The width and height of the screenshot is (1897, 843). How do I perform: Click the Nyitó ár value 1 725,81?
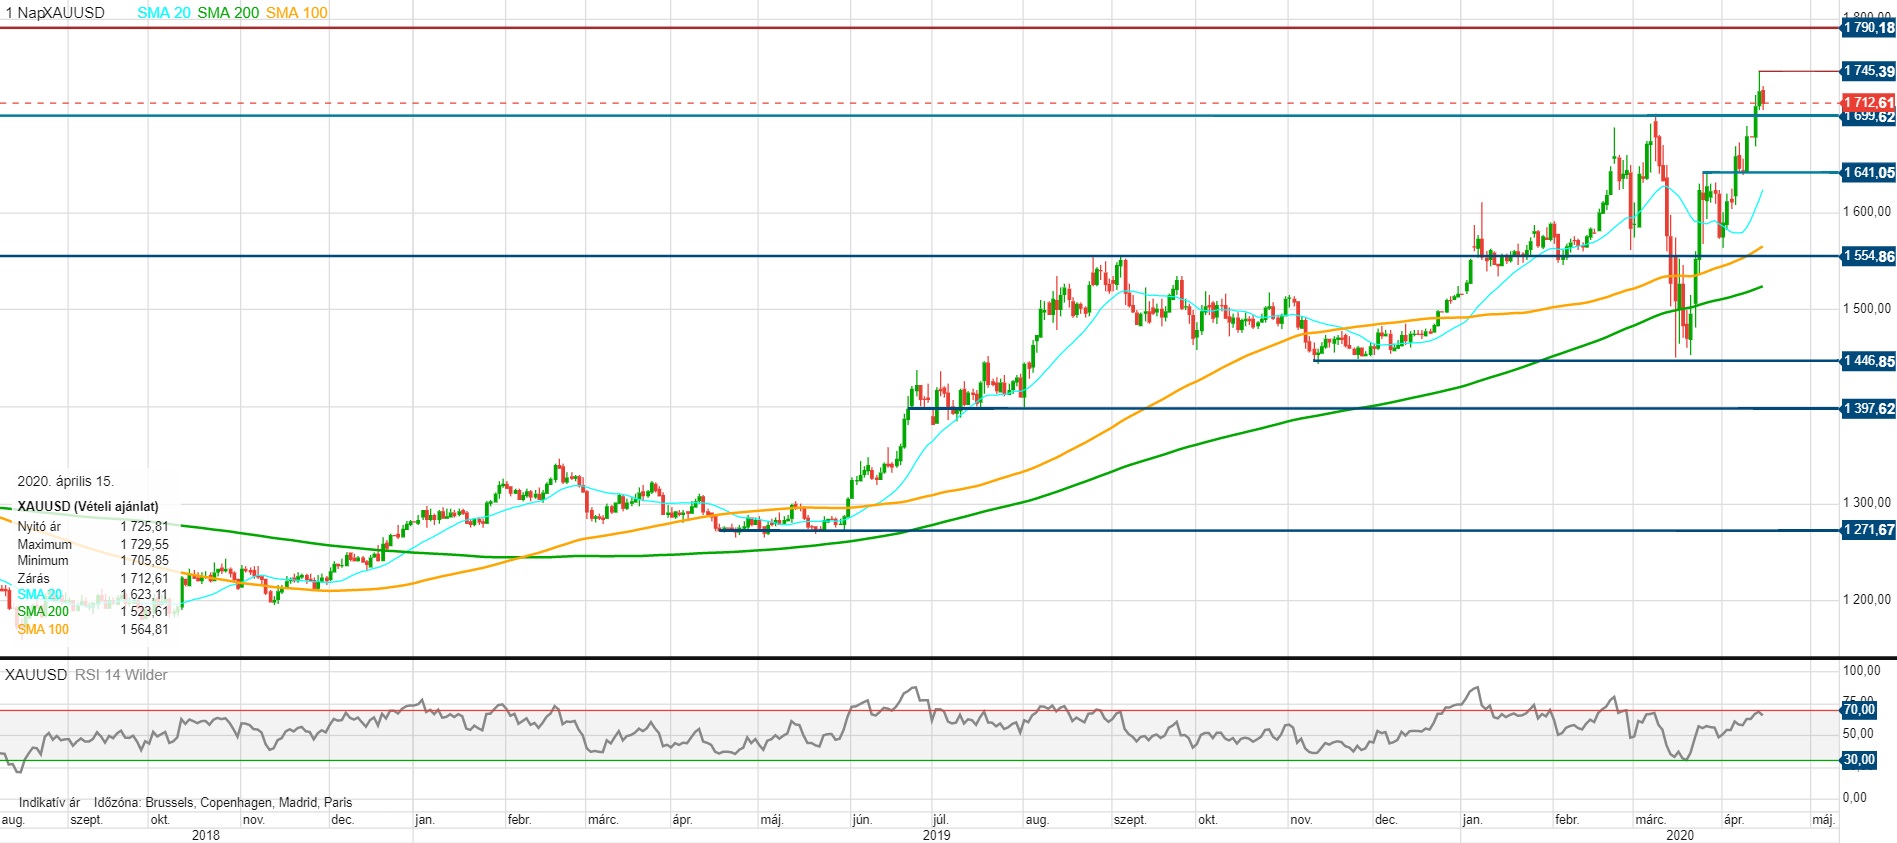[145, 526]
